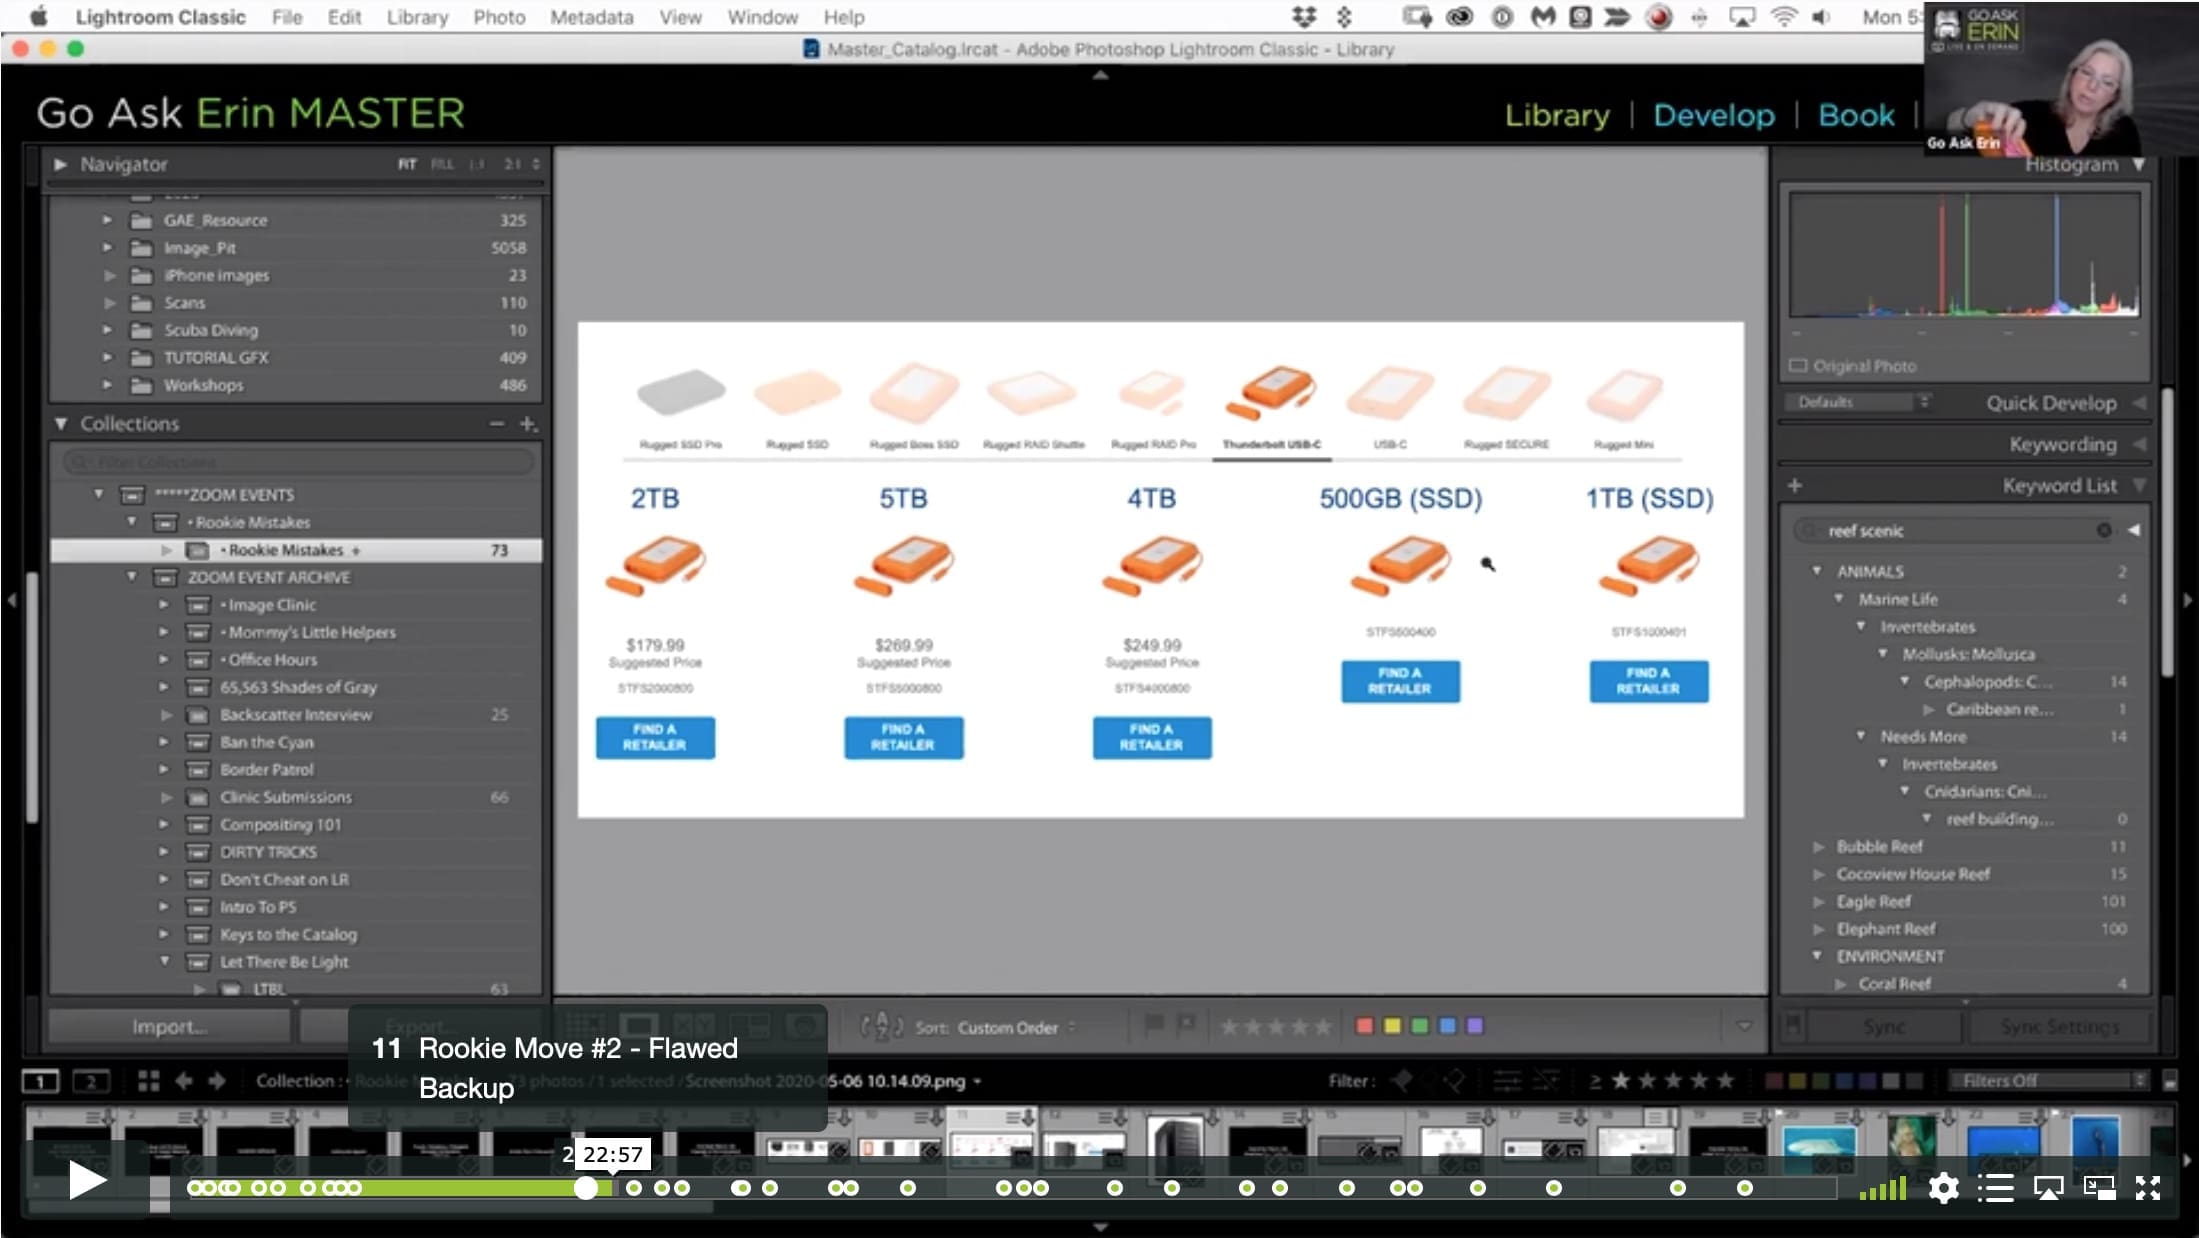Open the Wi-Fi menu bar icon
Screen dimensions: 2199x1238
(x=1784, y=17)
